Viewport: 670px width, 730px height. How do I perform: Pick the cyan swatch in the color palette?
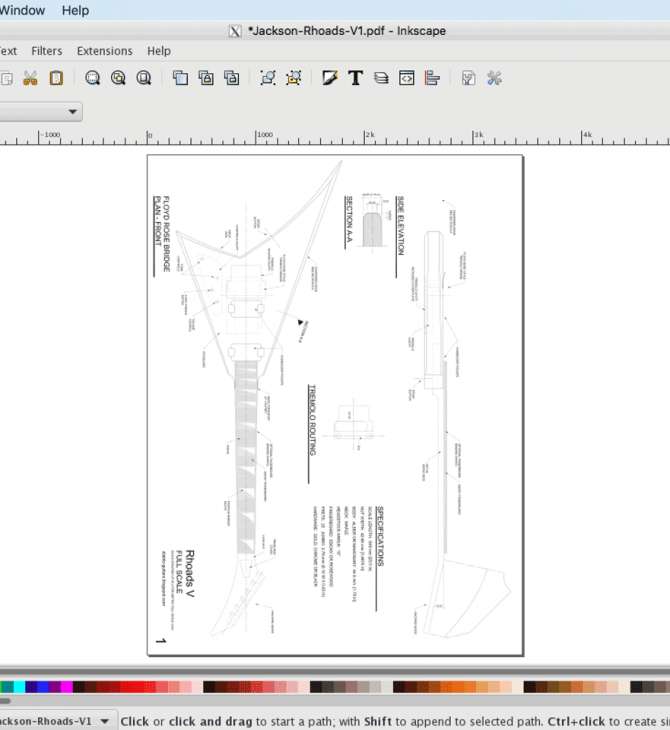[19, 687]
